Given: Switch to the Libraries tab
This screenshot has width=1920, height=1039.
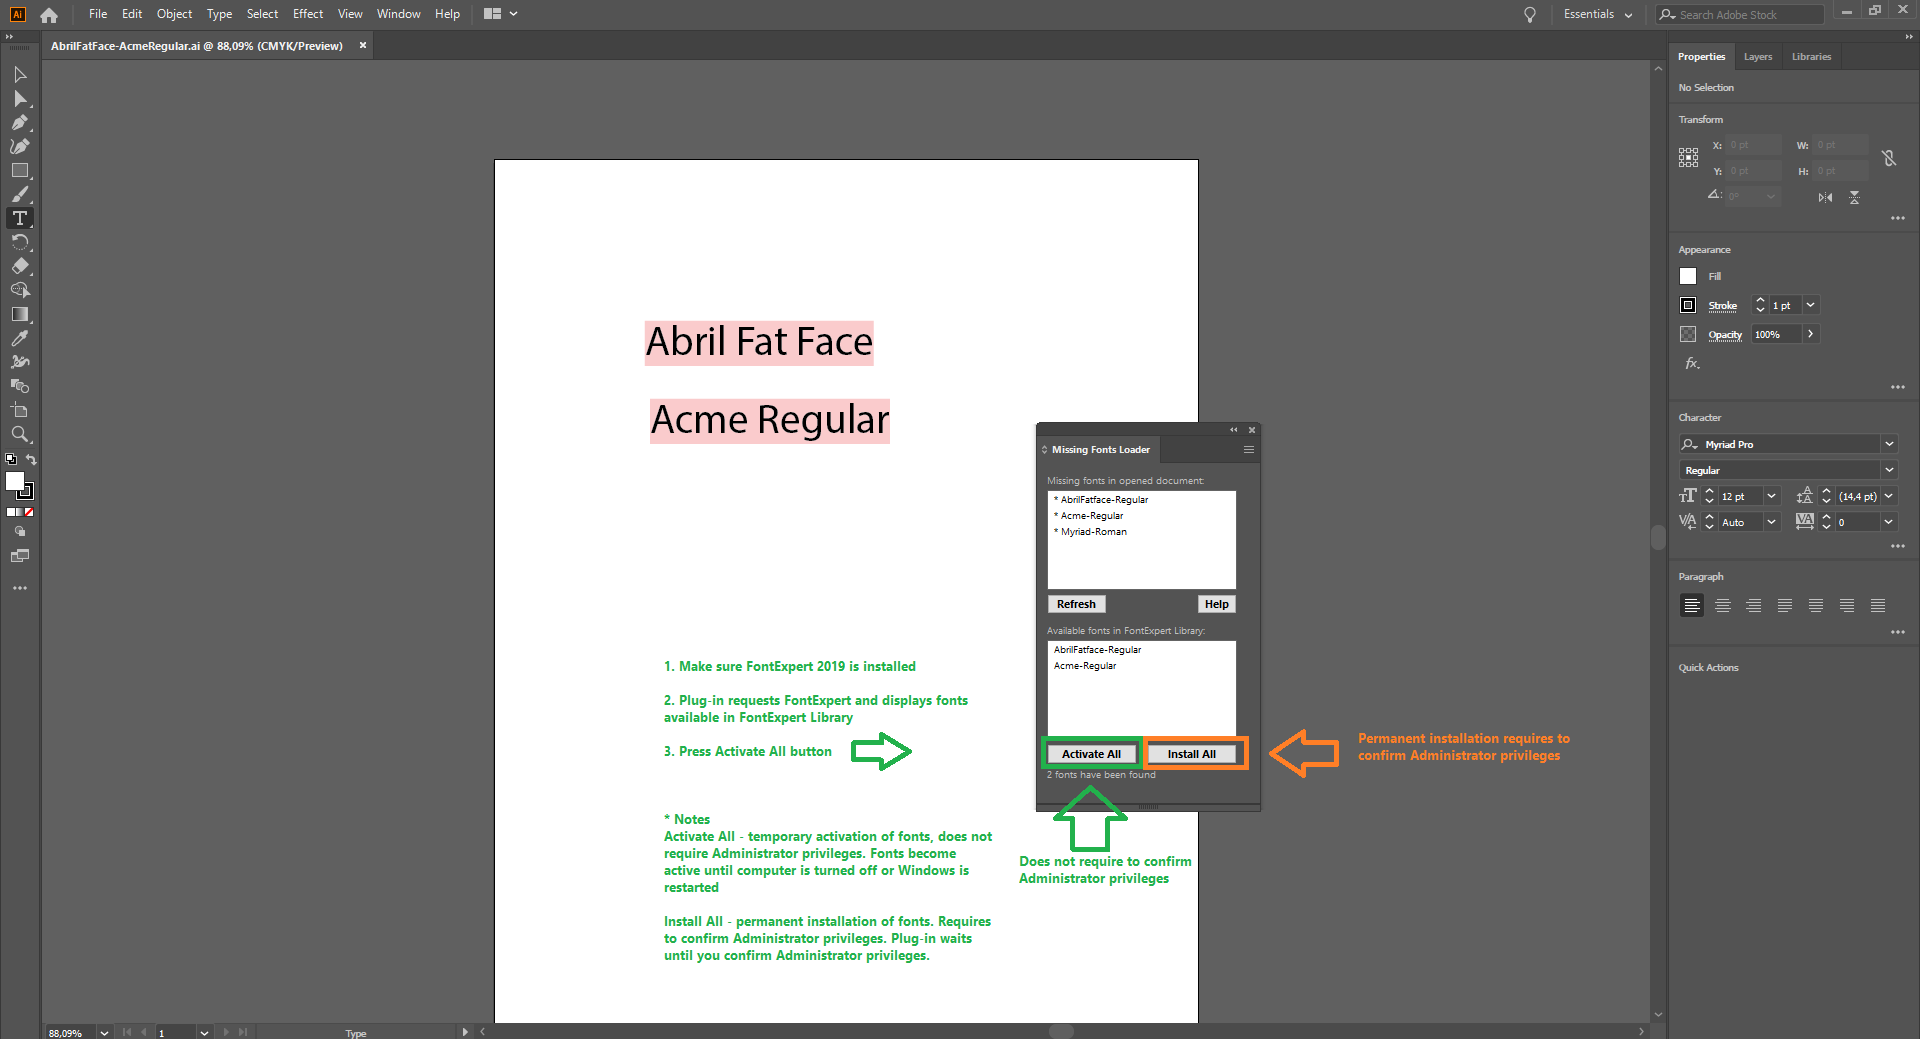Looking at the screenshot, I should point(1811,57).
